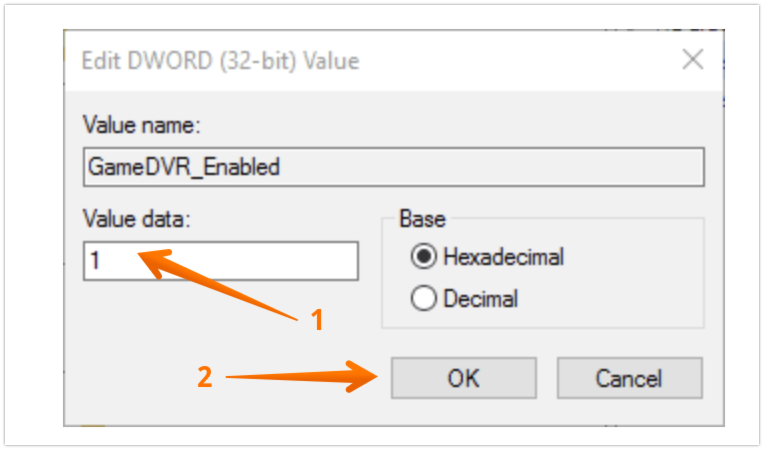
Task: Click the Value name field showing GameDVR_Enabled
Action: [393, 167]
